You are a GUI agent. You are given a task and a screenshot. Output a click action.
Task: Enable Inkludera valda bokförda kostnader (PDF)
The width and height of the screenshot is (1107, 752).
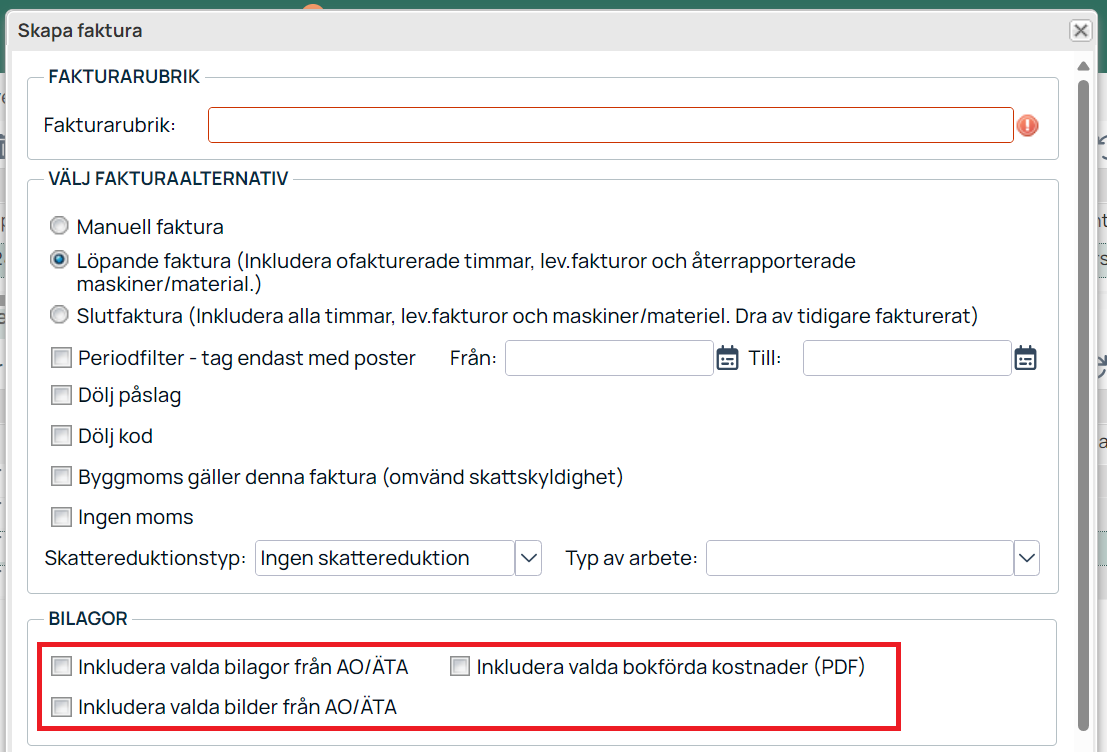pyautogui.click(x=460, y=666)
